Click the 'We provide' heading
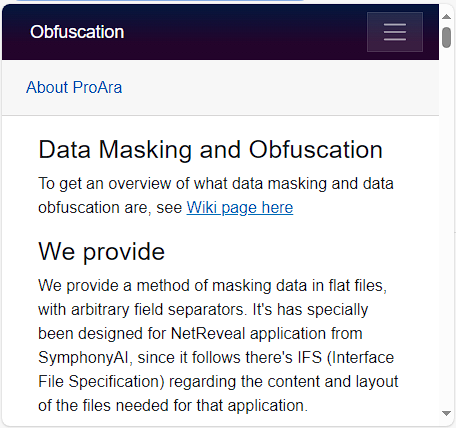The height and width of the screenshot is (428, 456). coord(101,251)
